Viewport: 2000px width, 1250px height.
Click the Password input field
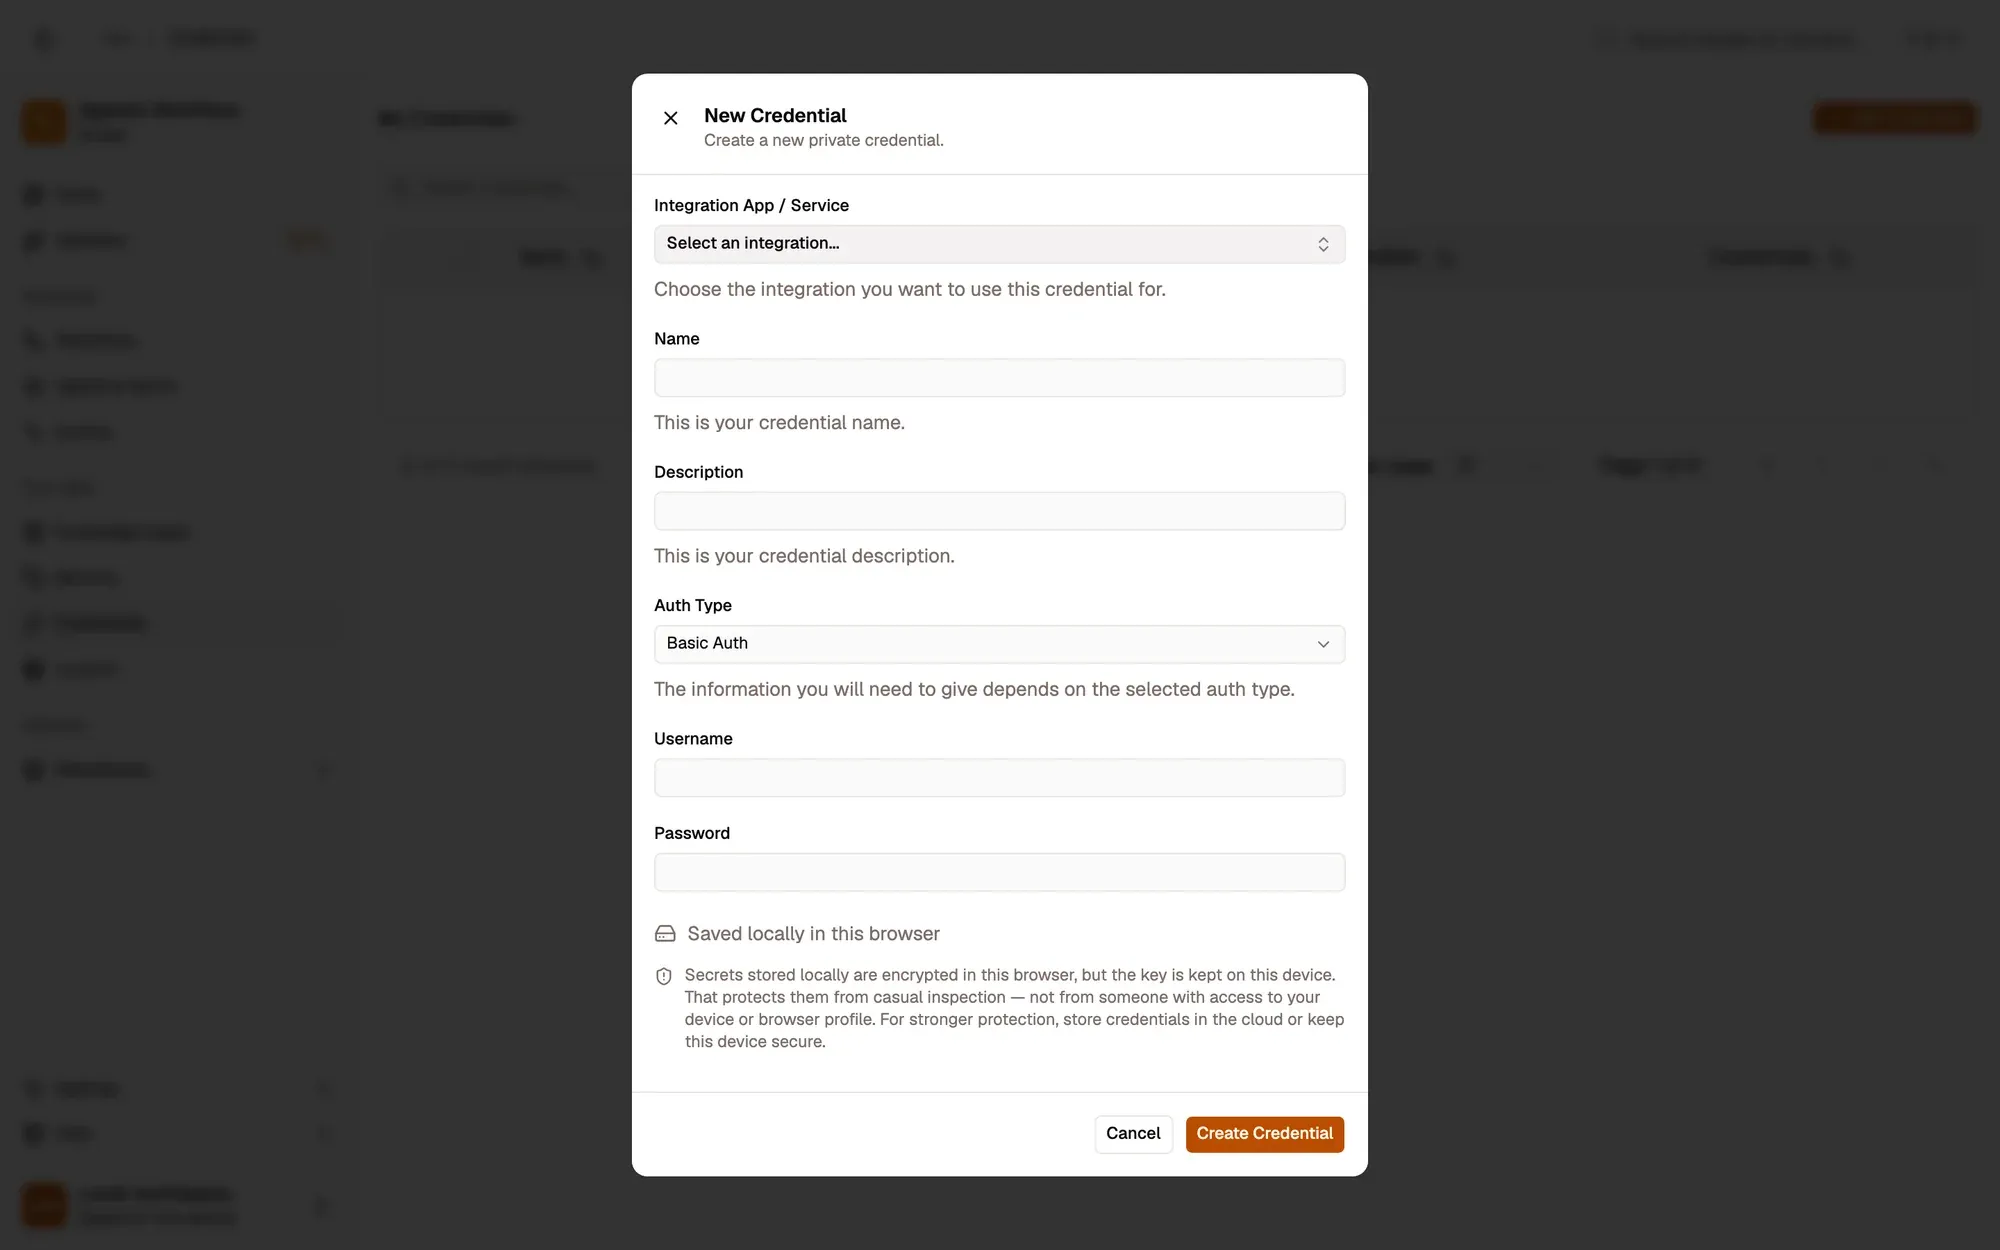[999, 872]
